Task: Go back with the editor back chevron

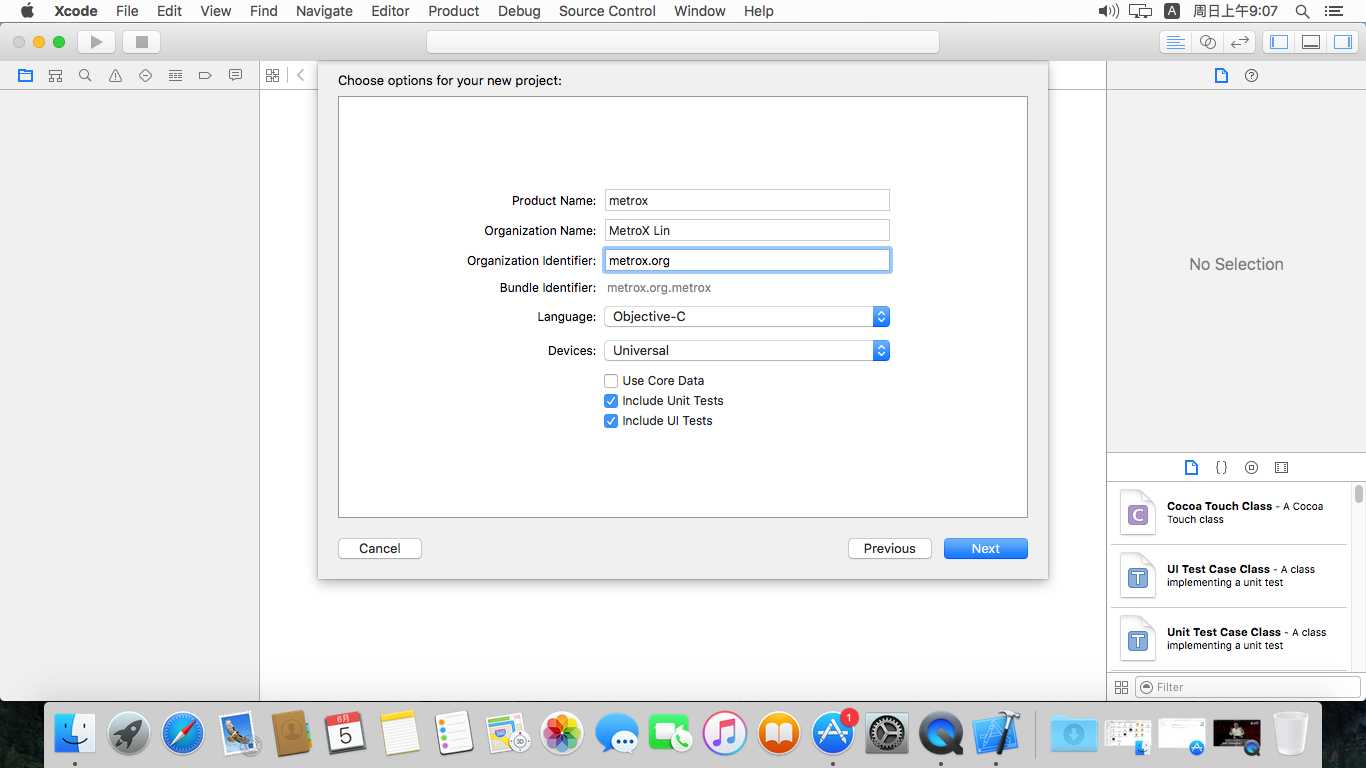Action: (x=300, y=75)
